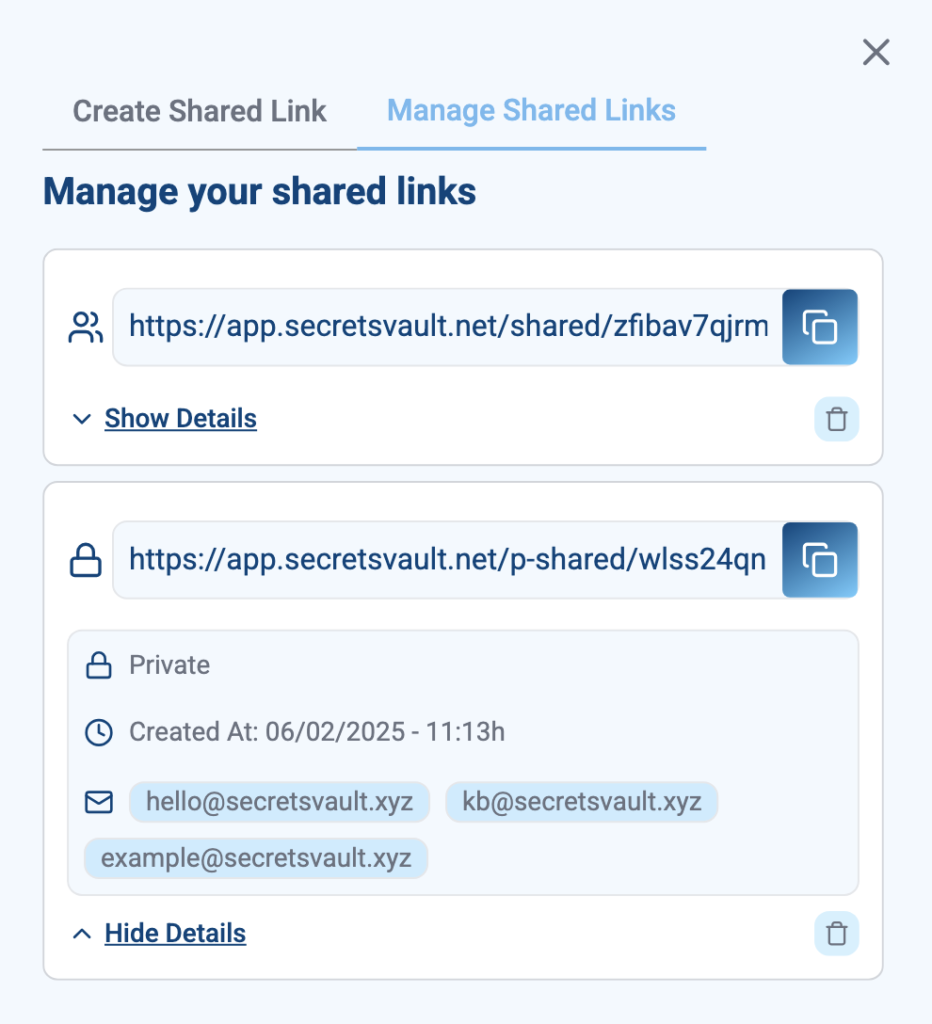Viewport: 932px width, 1024px height.
Task: Click the clock icon next to Created At
Action: (99, 732)
